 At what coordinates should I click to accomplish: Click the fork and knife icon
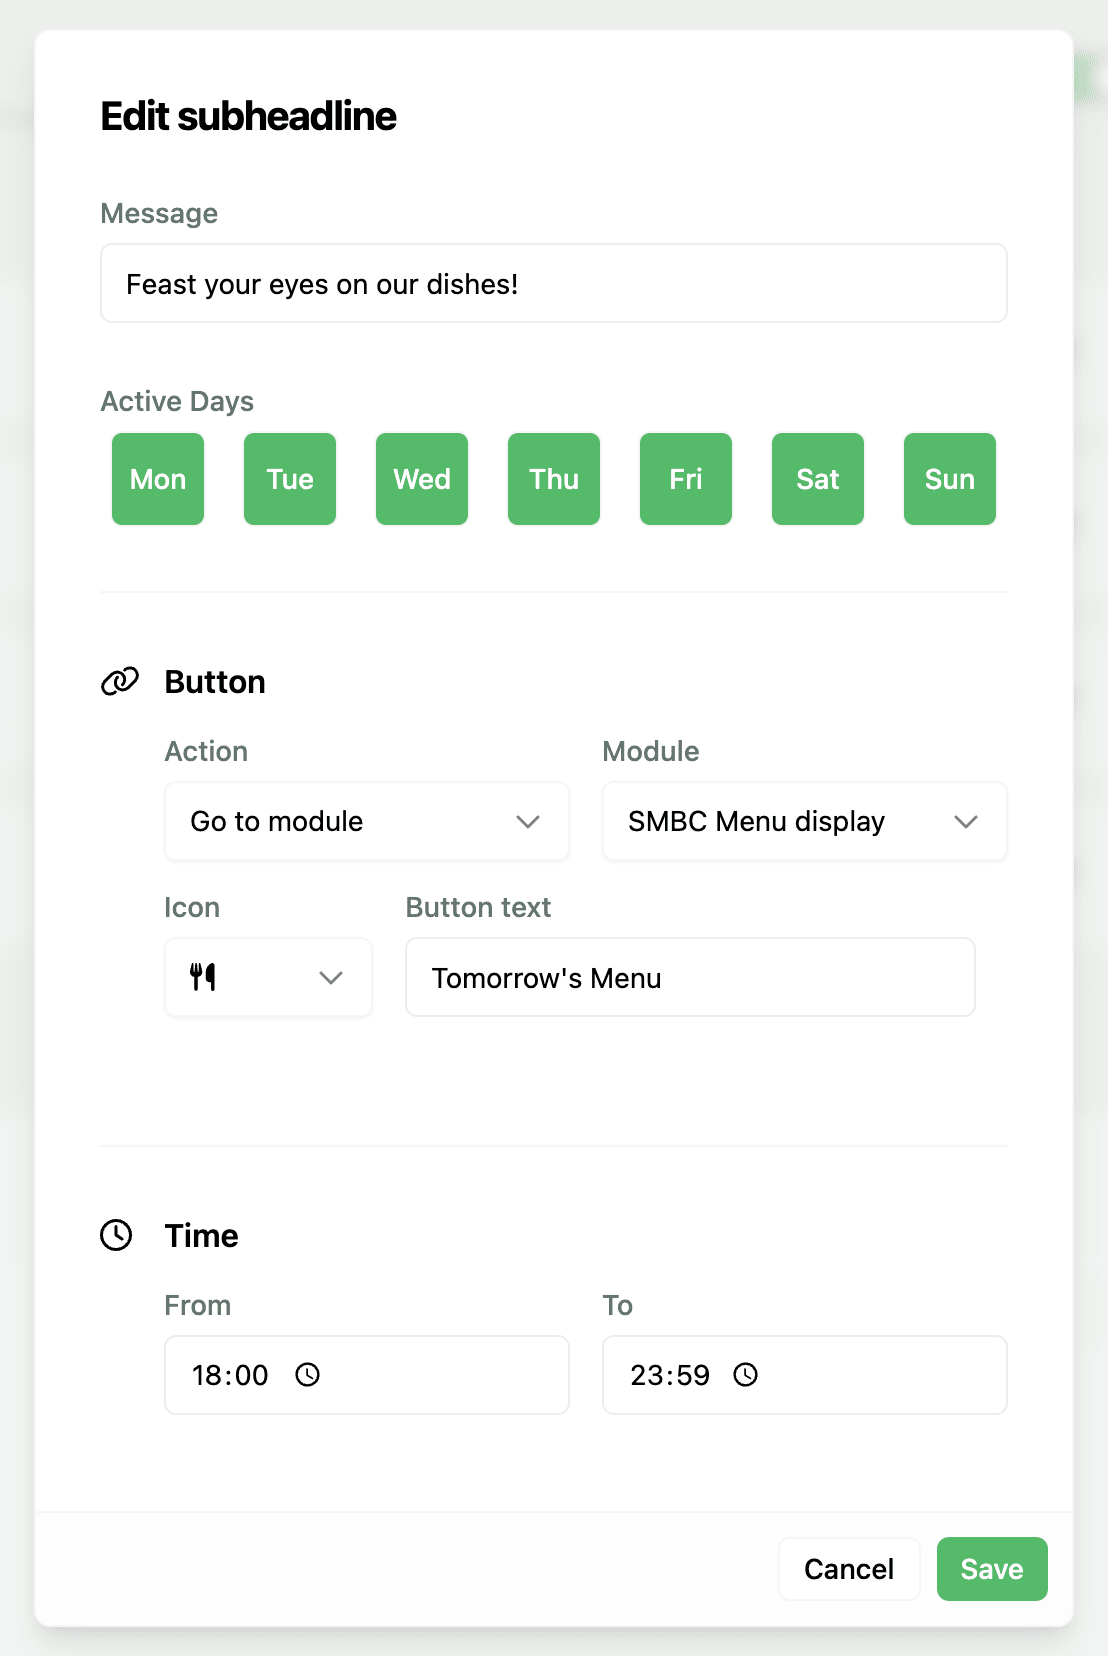(203, 977)
